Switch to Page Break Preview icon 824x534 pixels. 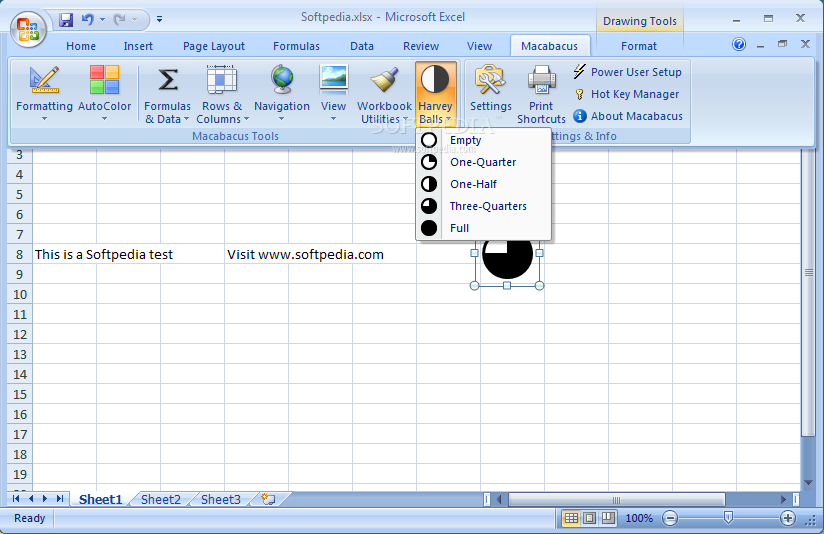pyautogui.click(x=608, y=518)
